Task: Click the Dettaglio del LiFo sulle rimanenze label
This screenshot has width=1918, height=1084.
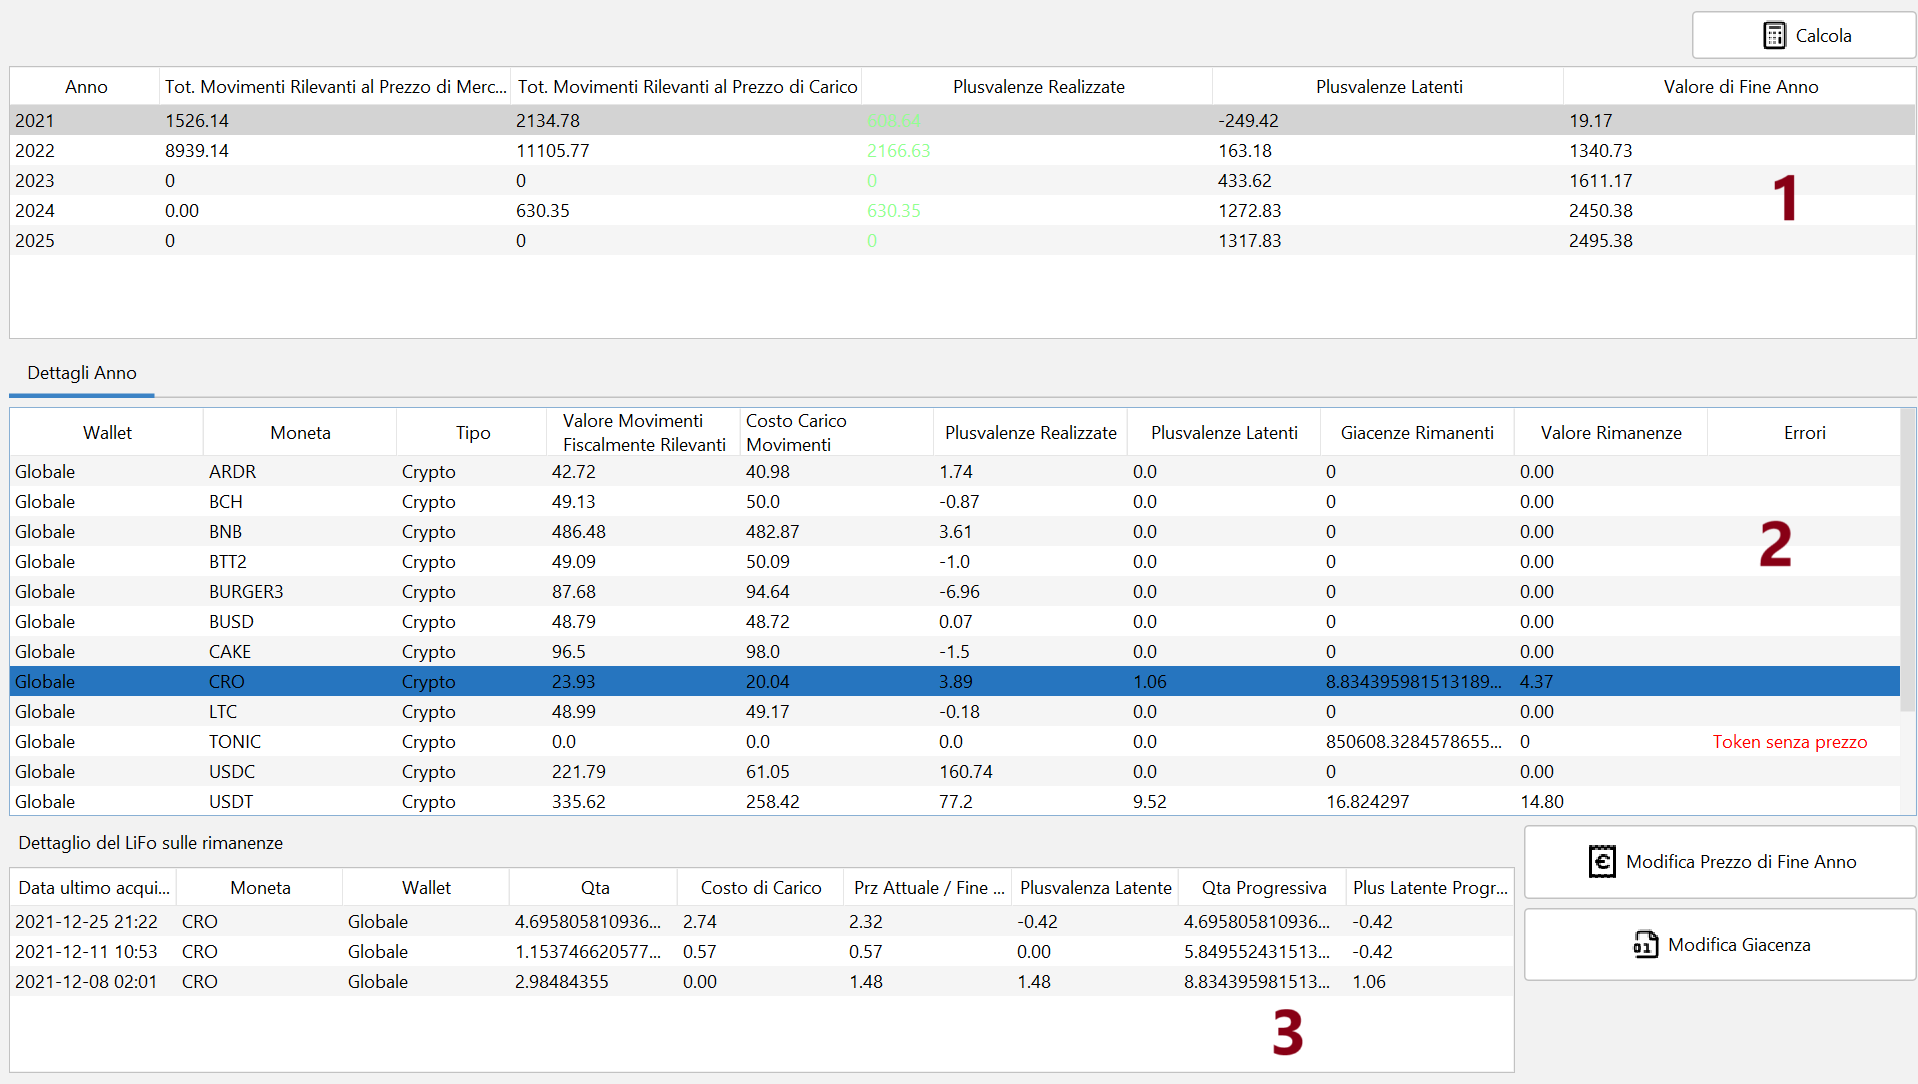Action: pos(150,843)
